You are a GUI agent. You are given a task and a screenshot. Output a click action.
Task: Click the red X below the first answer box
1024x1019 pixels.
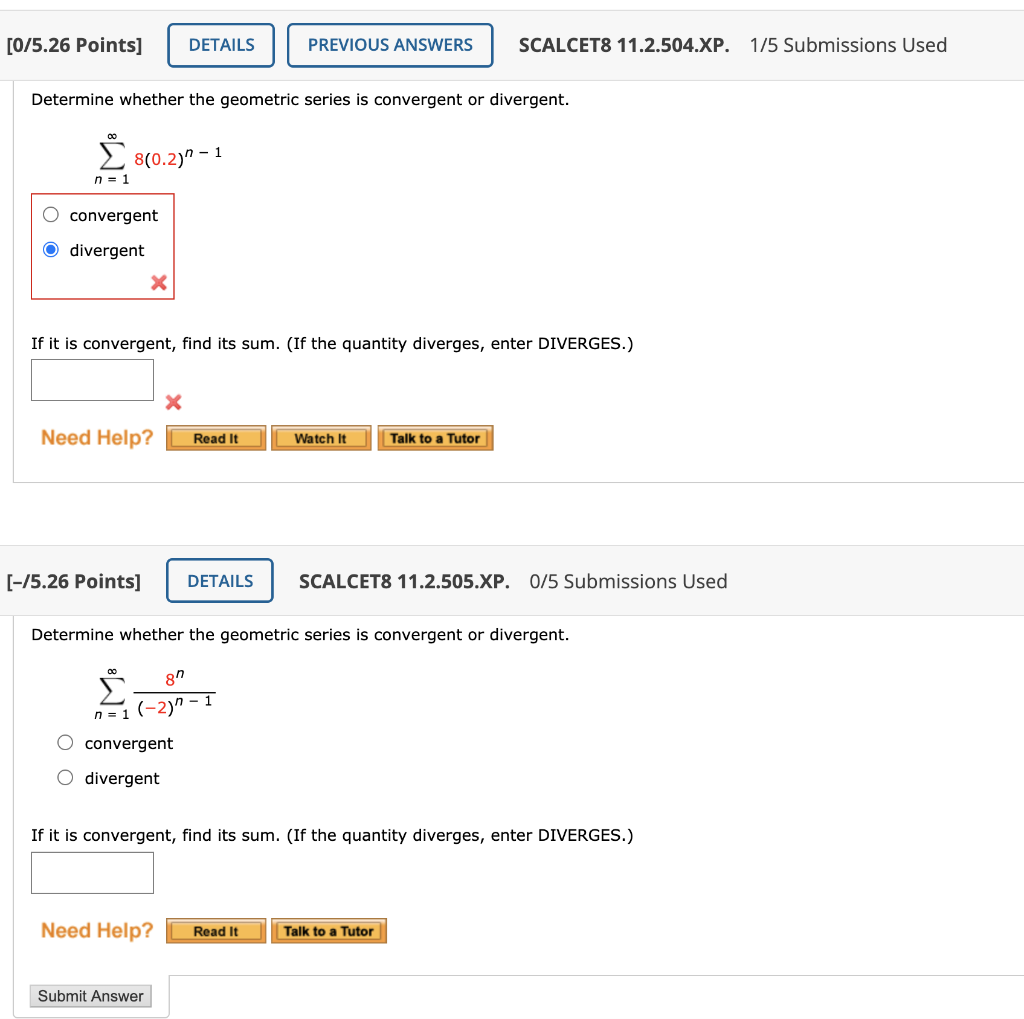point(173,403)
